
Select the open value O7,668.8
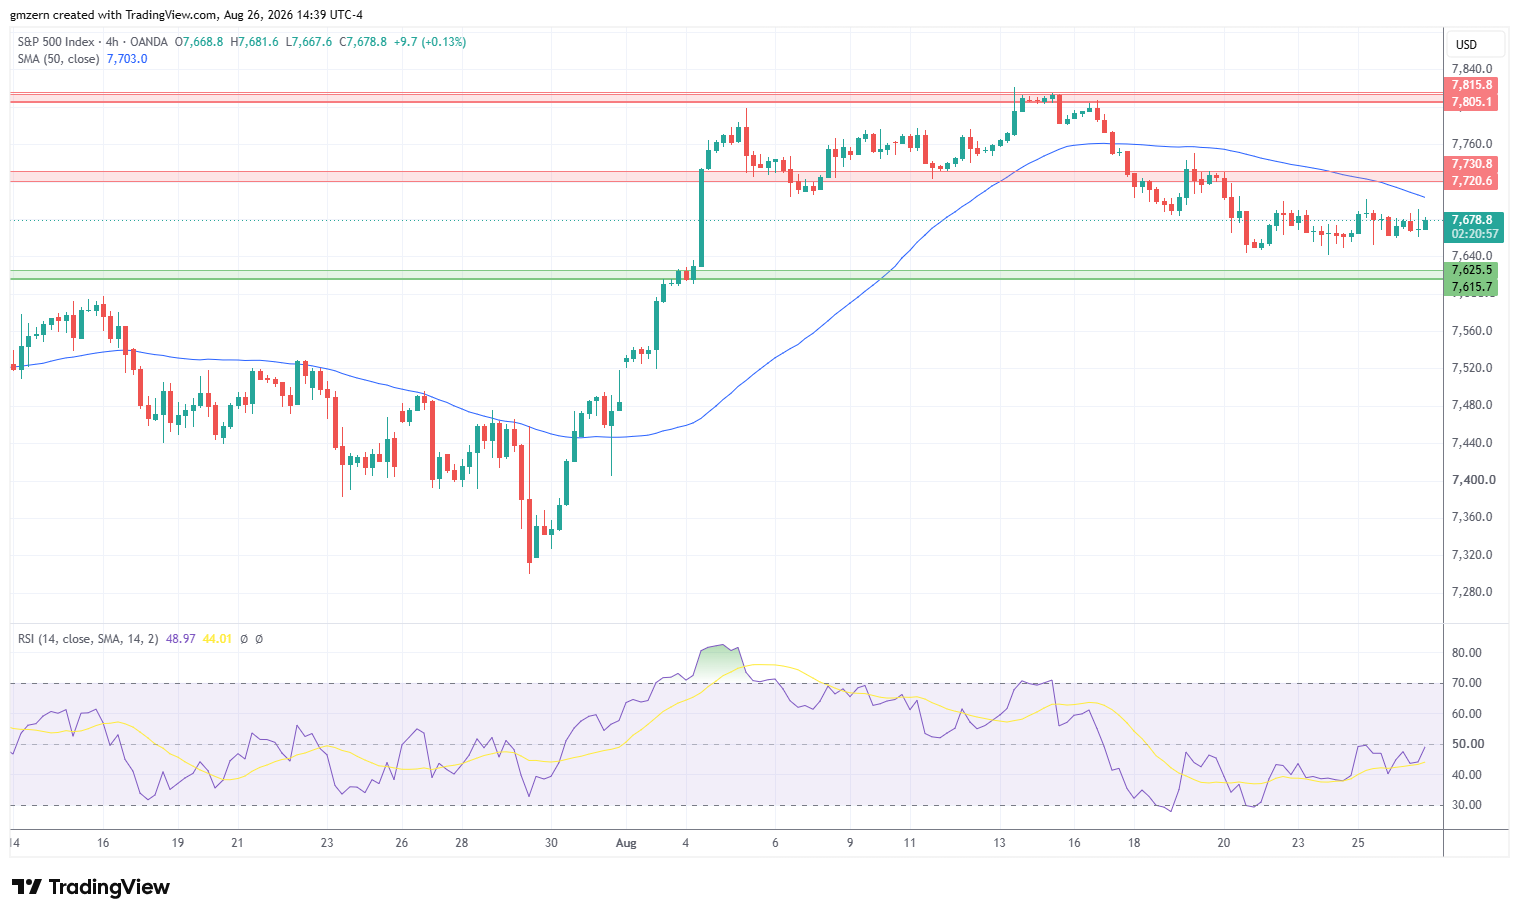pos(199,42)
